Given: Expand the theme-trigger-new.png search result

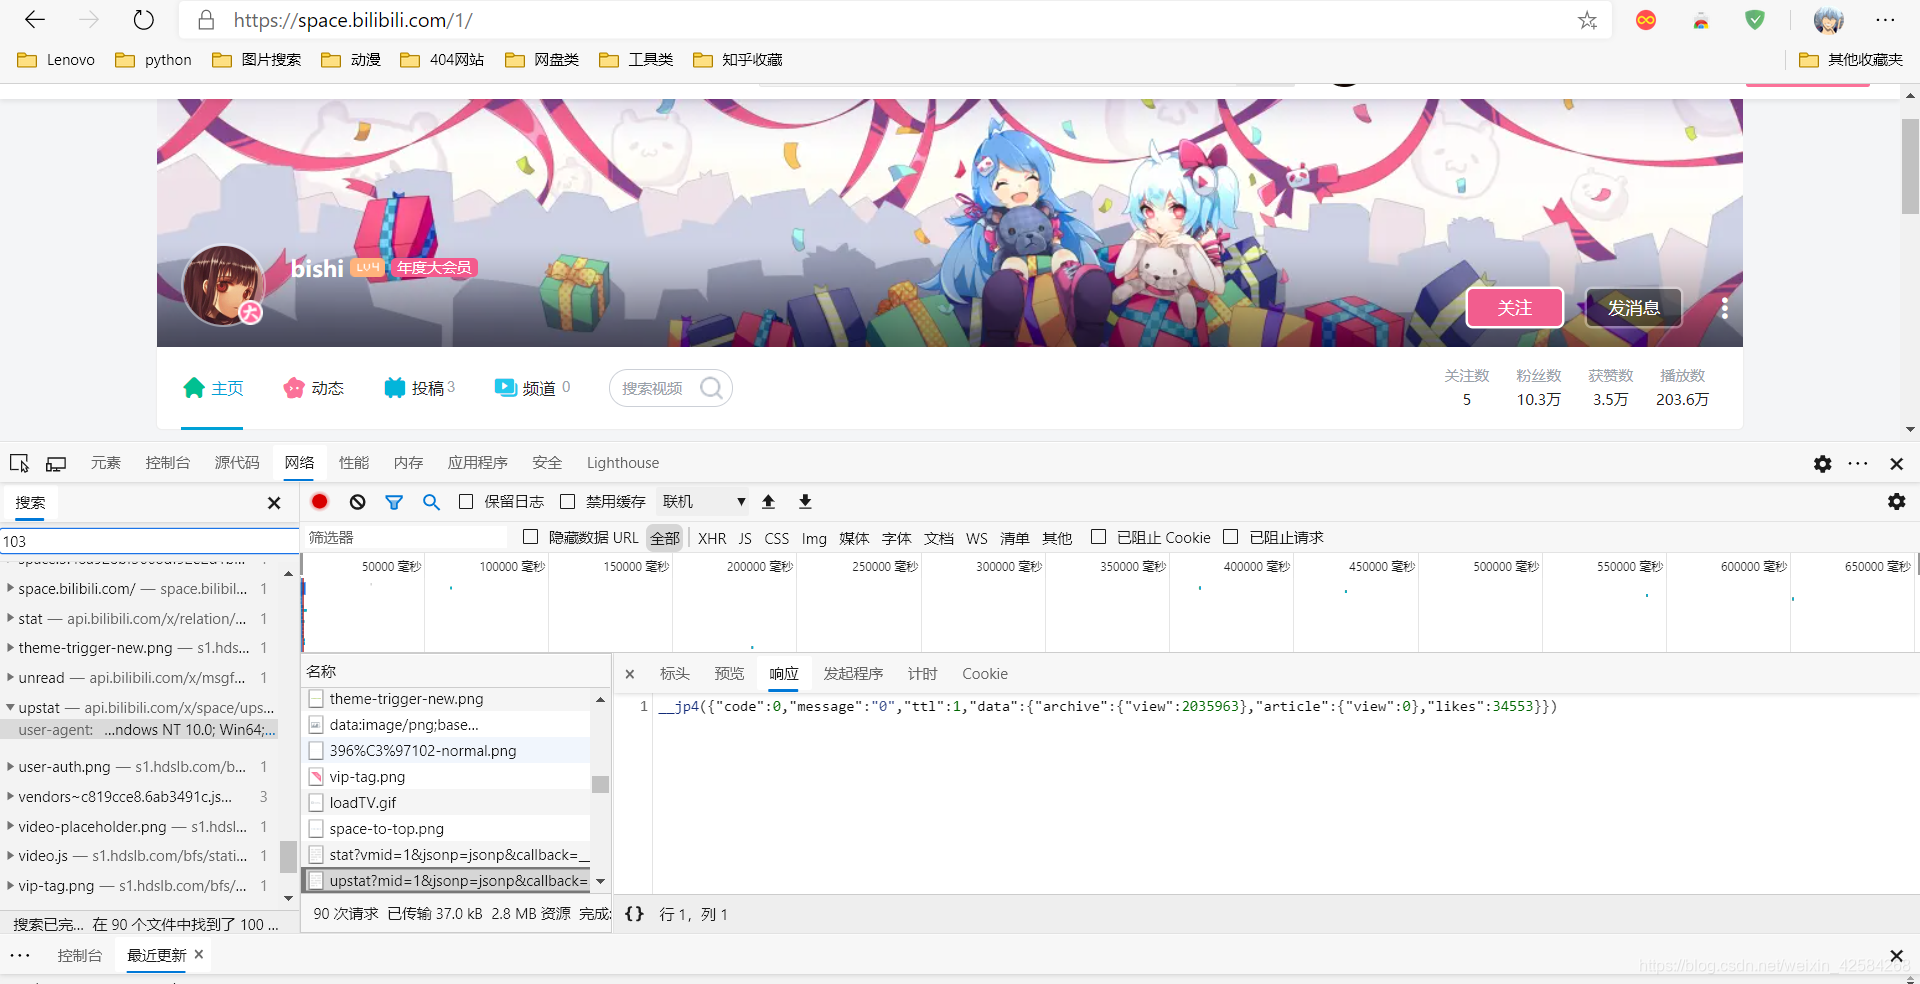Looking at the screenshot, I should (x=10, y=648).
